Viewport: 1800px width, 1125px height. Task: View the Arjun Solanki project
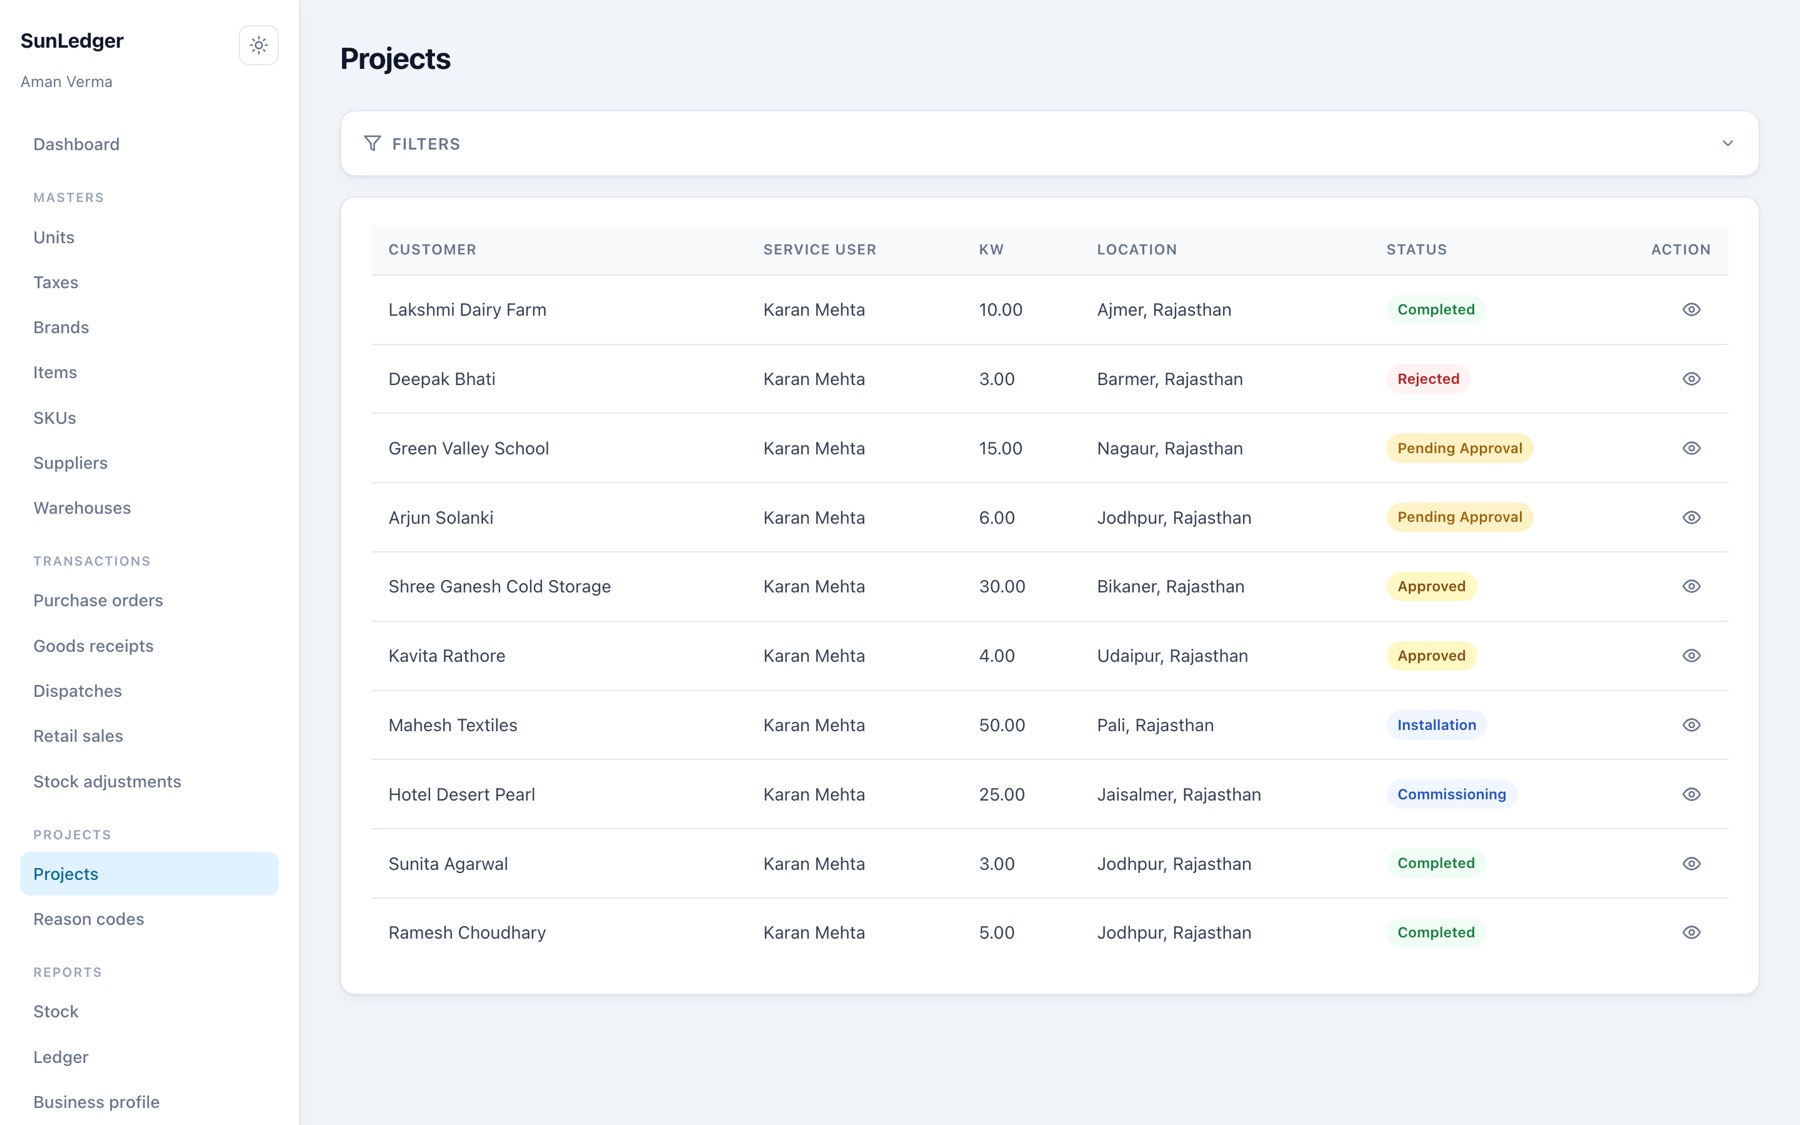tap(1691, 517)
